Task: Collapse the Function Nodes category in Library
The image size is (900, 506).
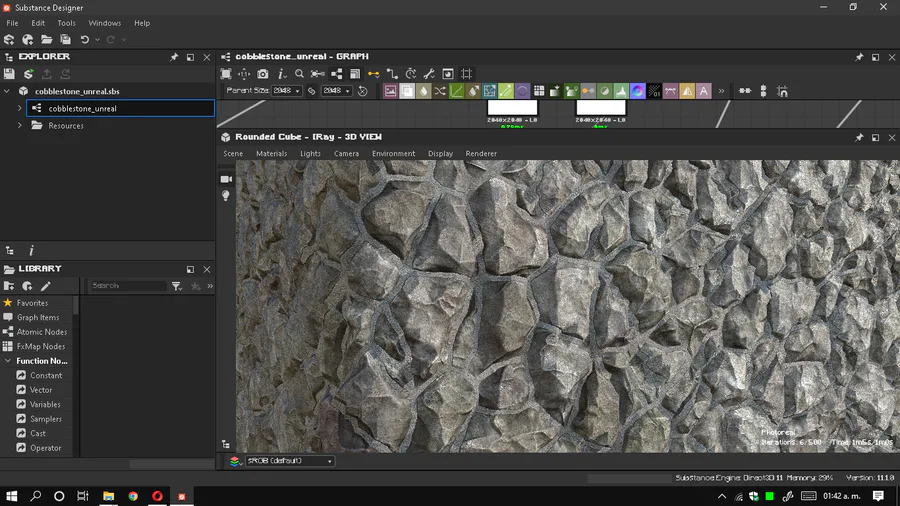Action: 8,361
